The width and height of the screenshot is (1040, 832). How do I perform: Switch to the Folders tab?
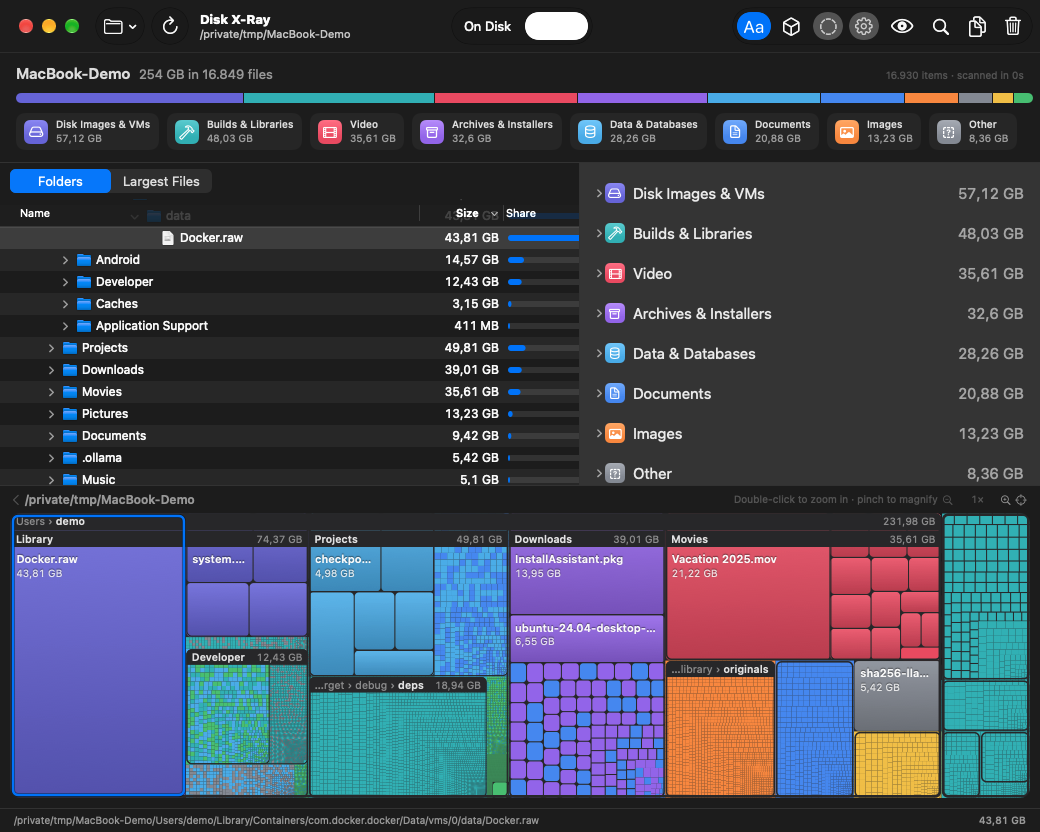[x=60, y=181]
